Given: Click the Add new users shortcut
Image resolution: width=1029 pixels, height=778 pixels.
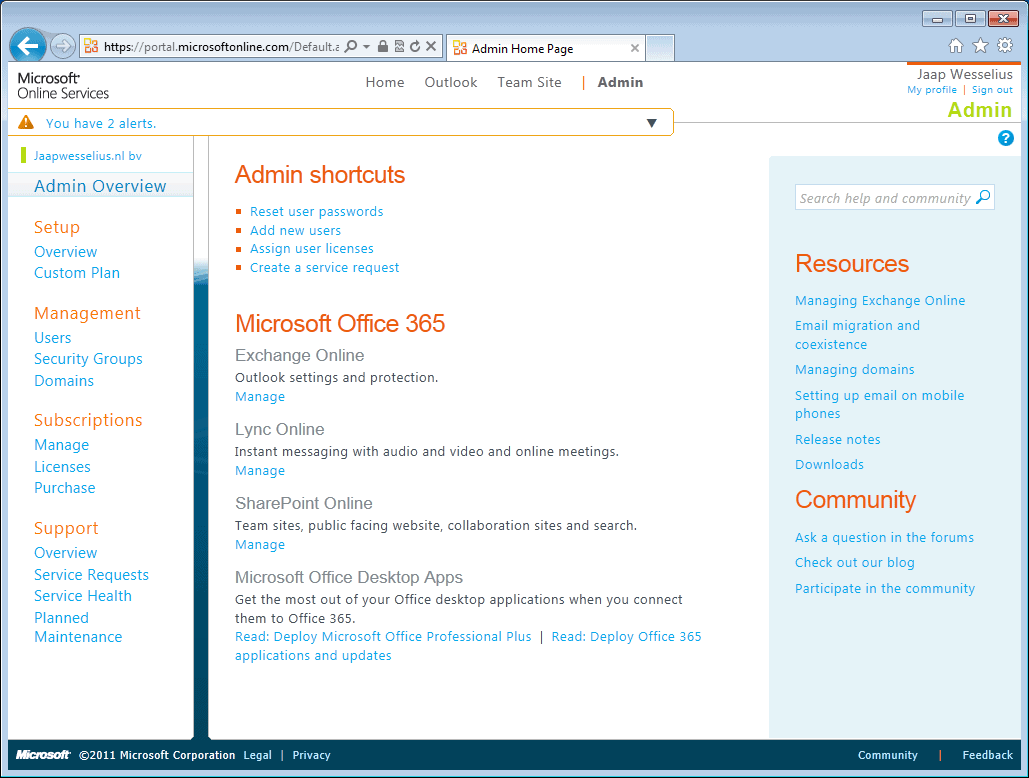Looking at the screenshot, I should (295, 231).
